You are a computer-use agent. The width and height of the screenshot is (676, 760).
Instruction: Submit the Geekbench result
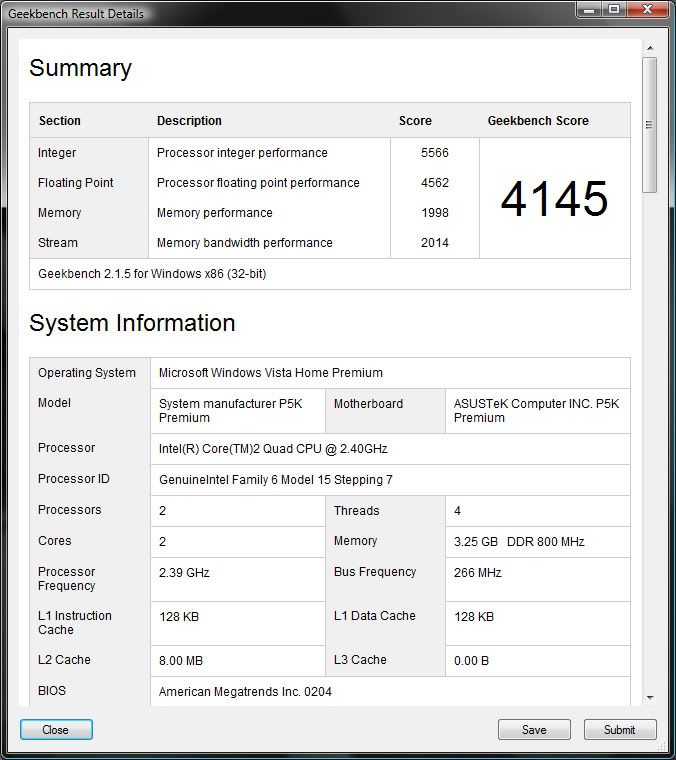[620, 729]
